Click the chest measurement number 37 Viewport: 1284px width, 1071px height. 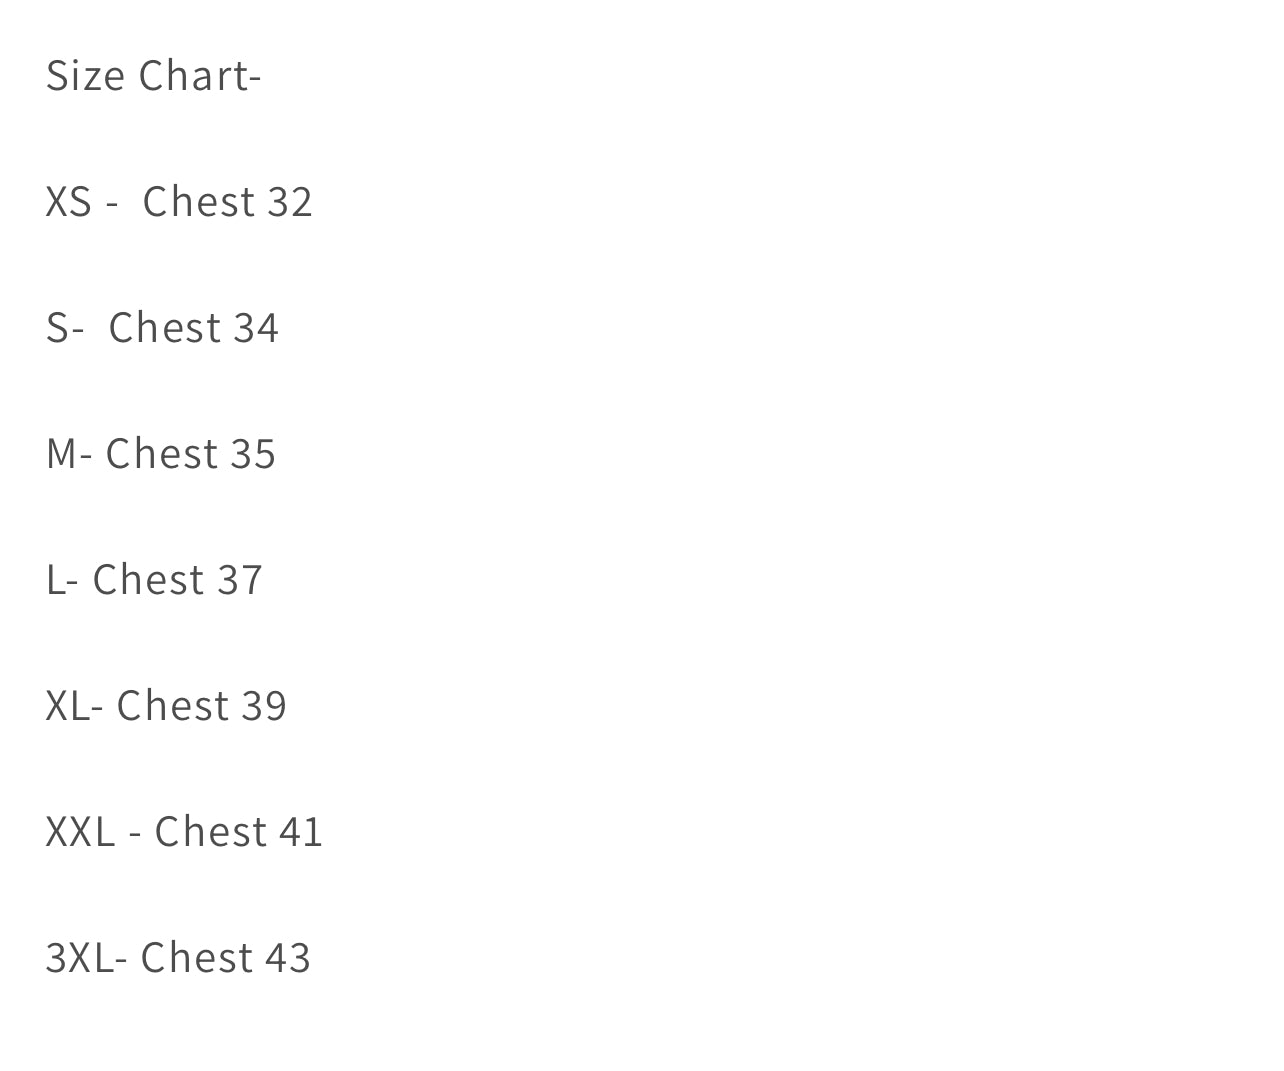click(x=240, y=580)
